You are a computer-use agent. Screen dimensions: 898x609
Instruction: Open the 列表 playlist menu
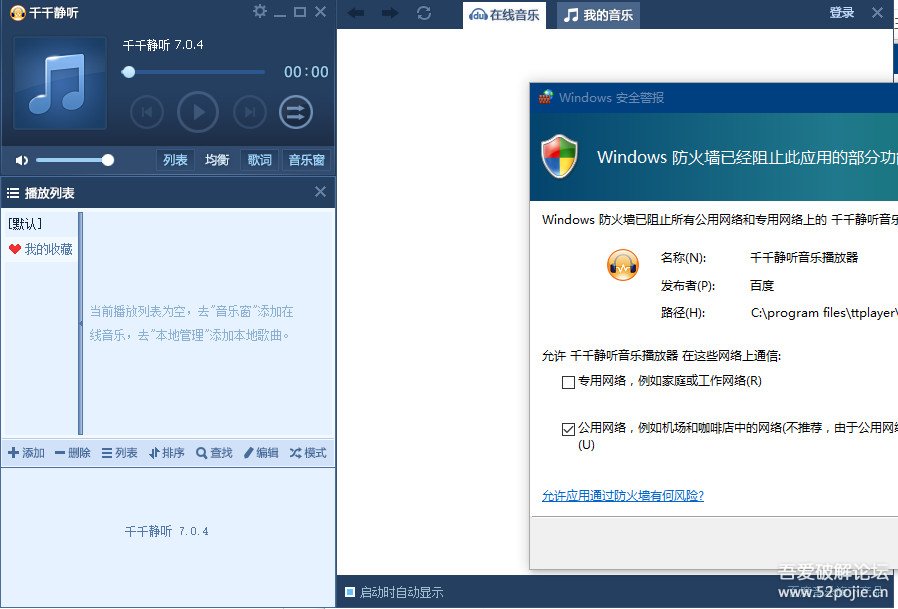120,453
